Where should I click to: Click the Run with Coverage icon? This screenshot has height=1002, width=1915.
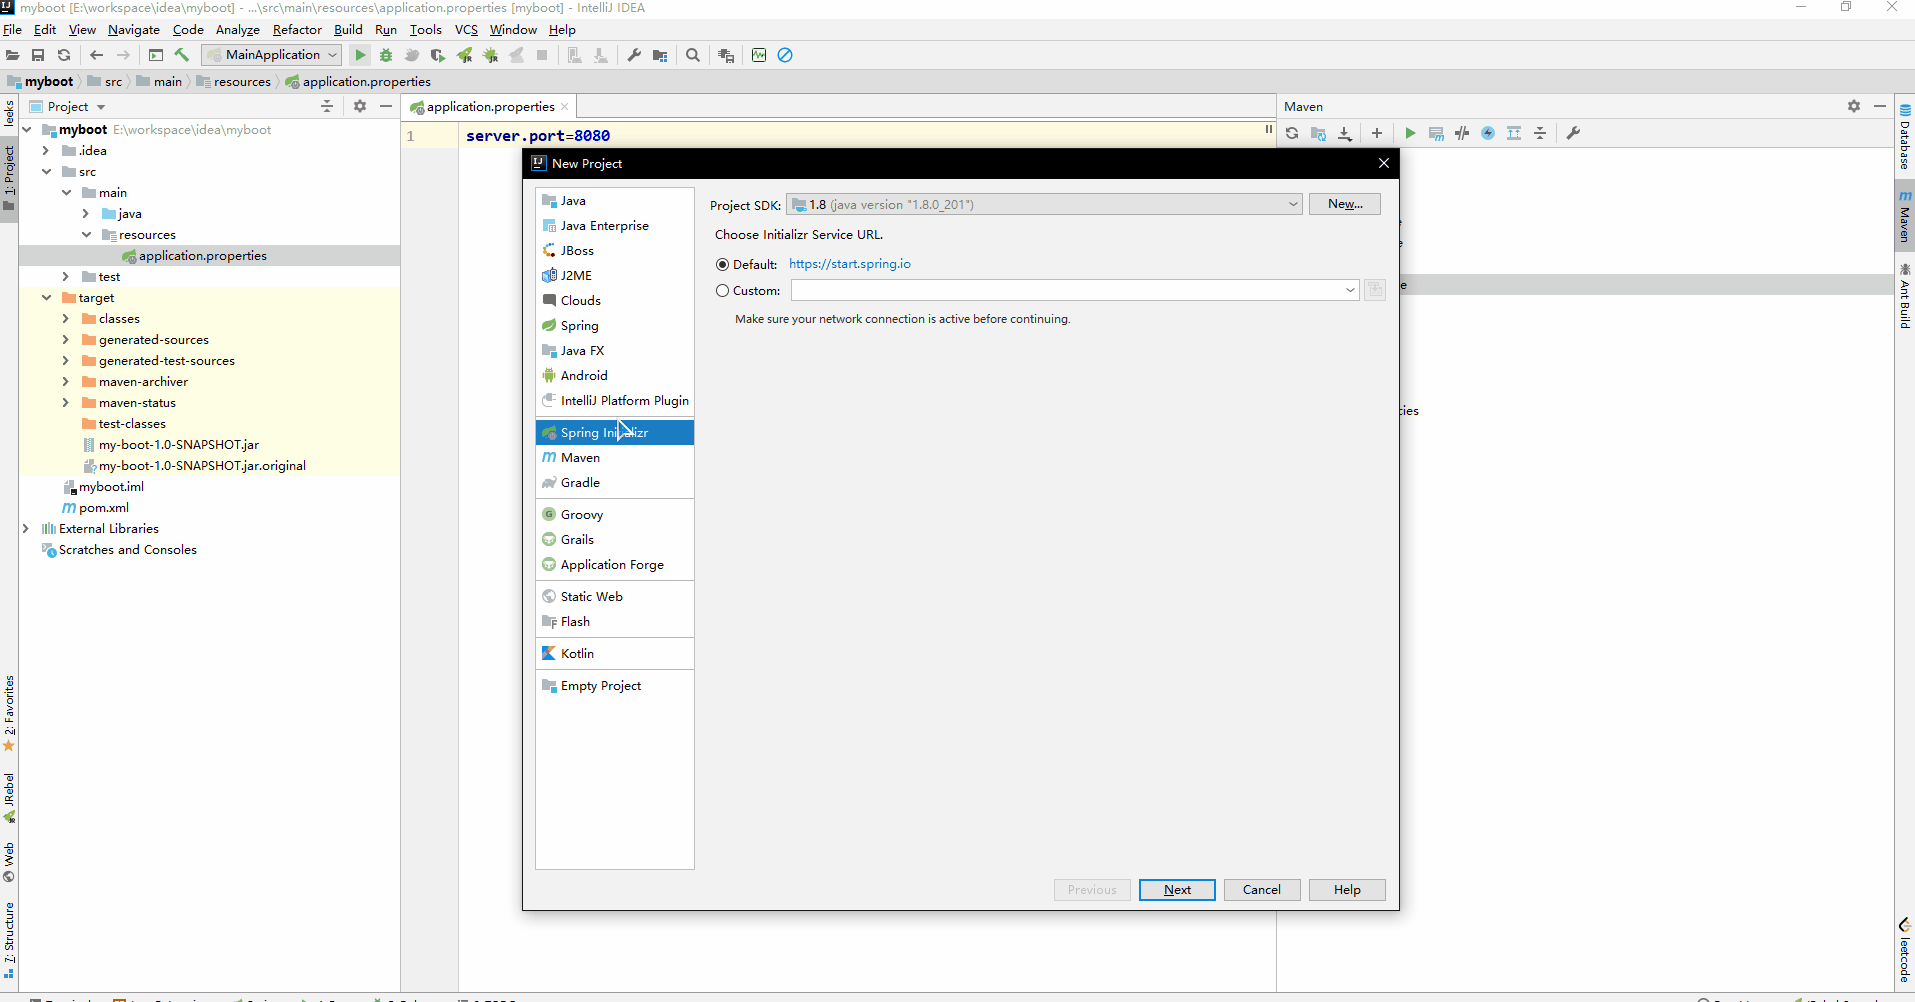pyautogui.click(x=438, y=55)
